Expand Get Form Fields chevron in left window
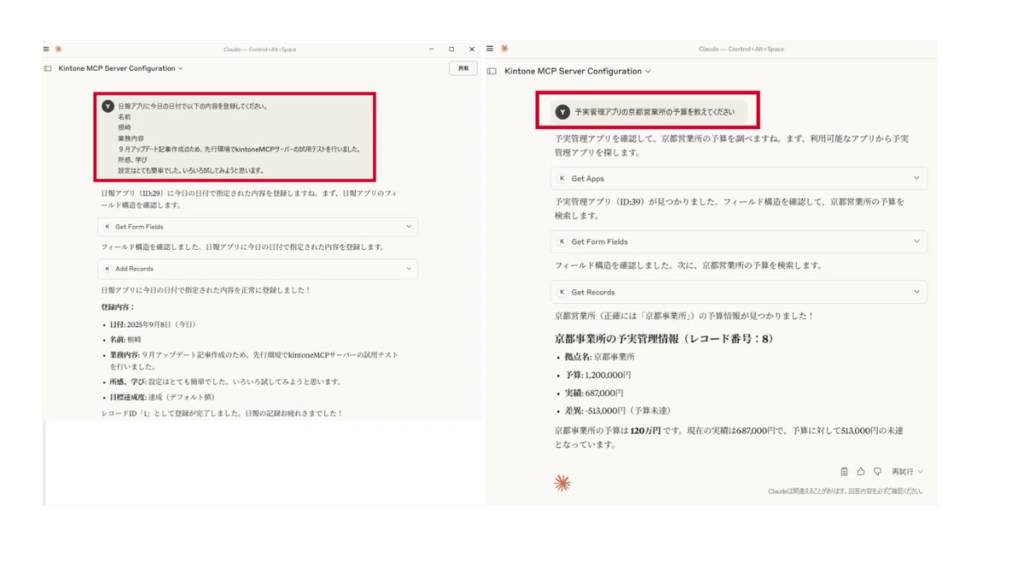 [x=409, y=227]
